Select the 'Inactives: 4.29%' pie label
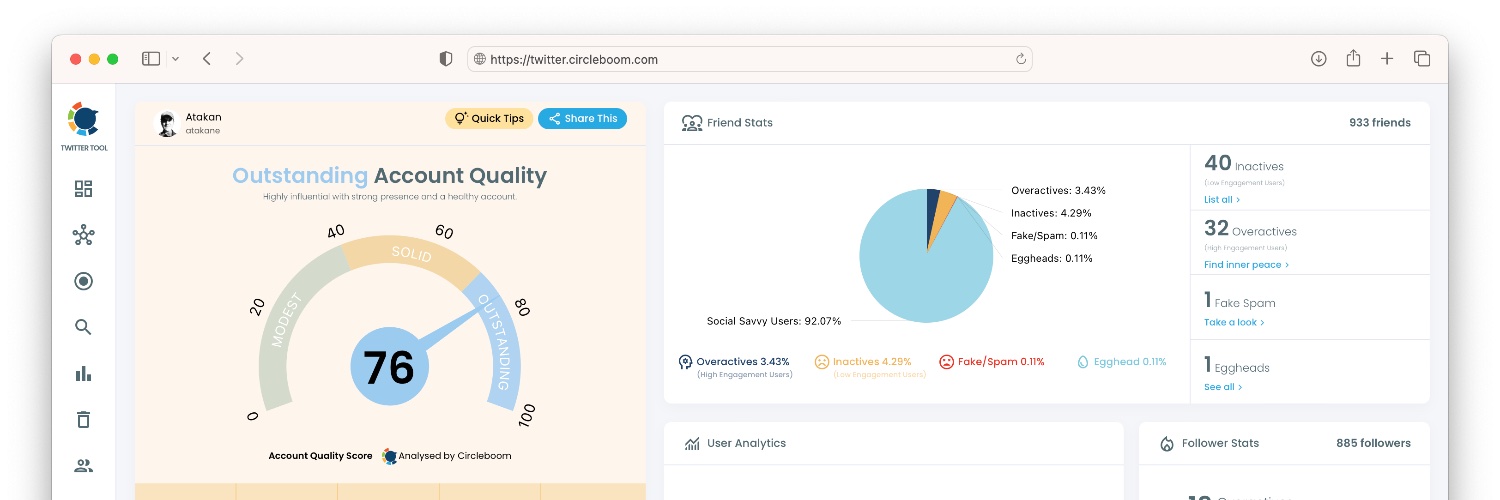Screen dimensions: 1500x500 pyautogui.click(x=1051, y=213)
